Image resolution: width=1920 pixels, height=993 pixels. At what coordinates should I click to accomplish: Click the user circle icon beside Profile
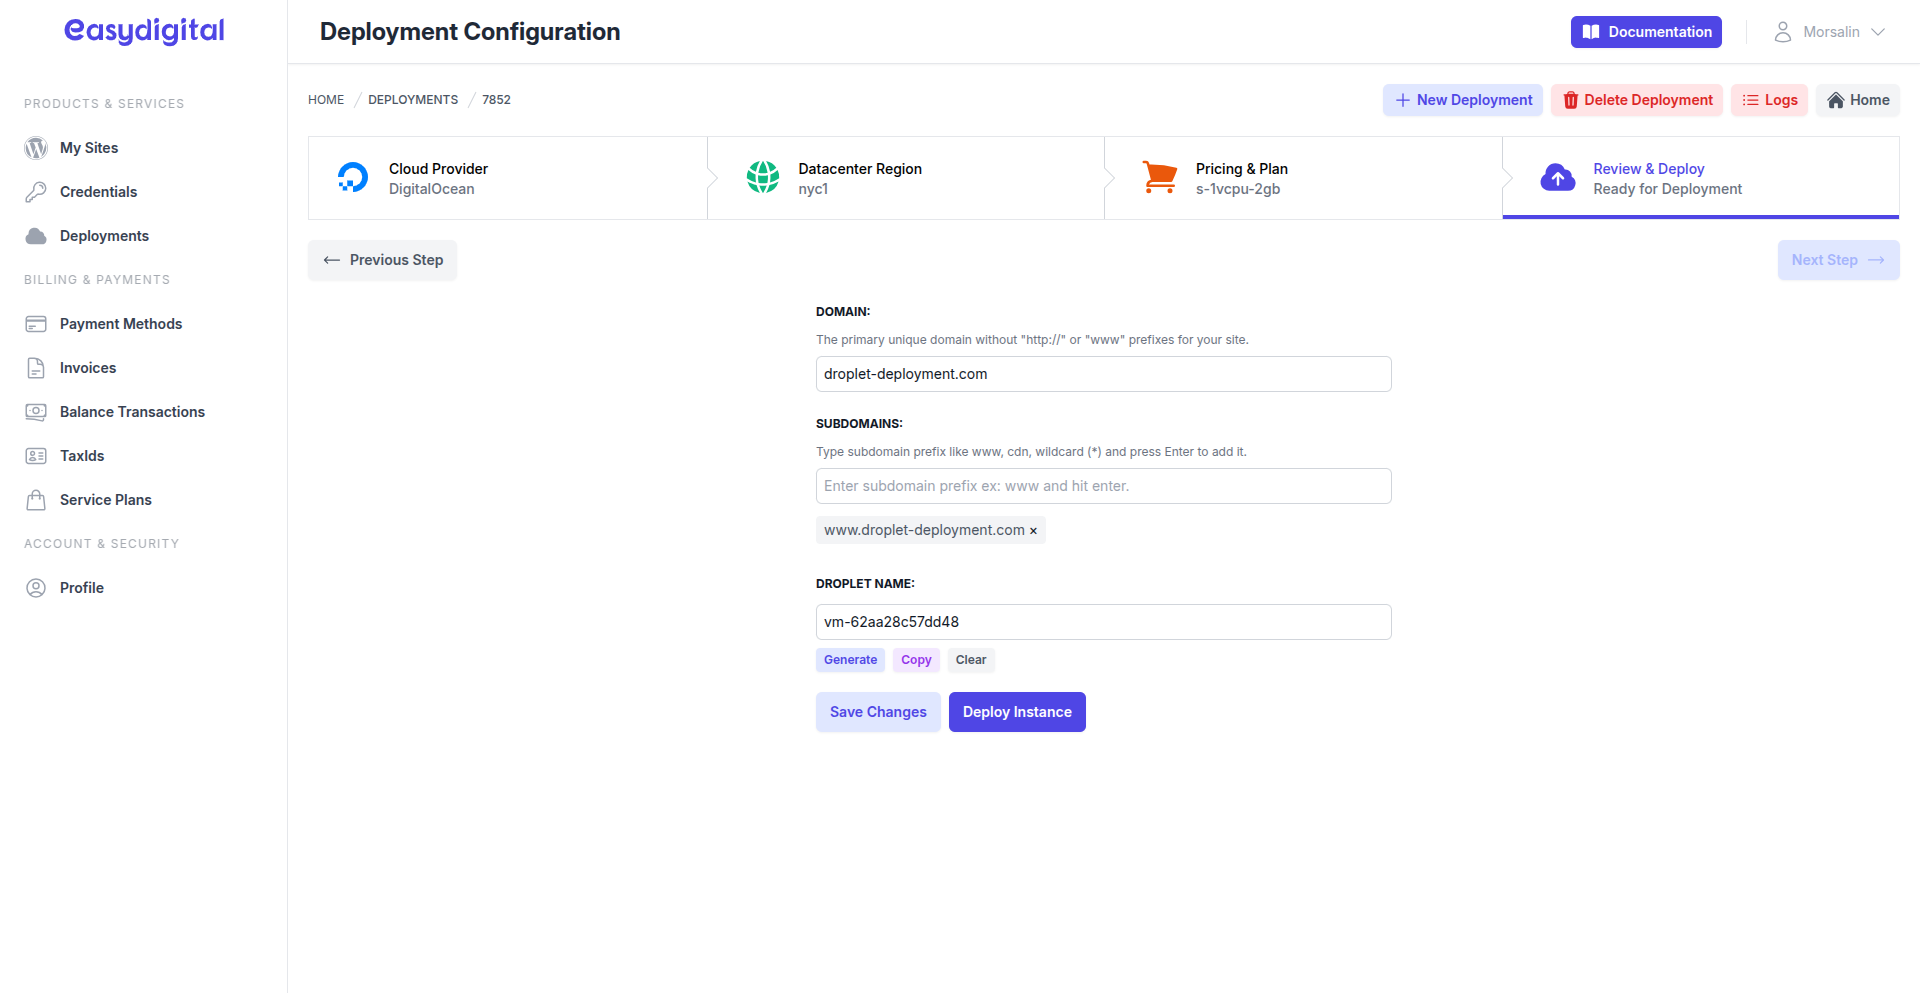[x=36, y=588]
